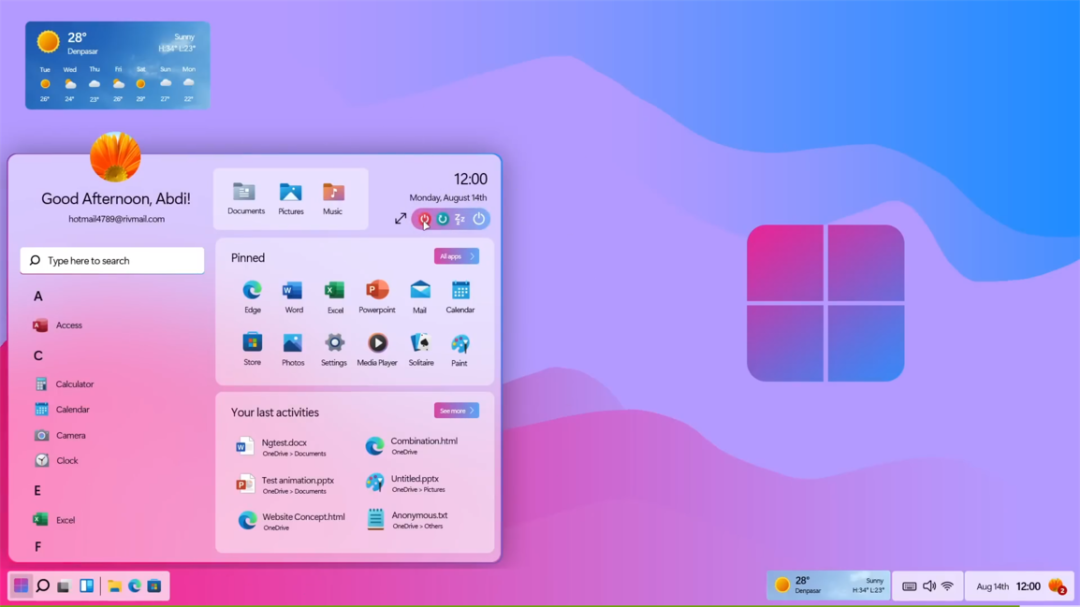Expand last activities with See more
The height and width of the screenshot is (607, 1080).
pyautogui.click(x=456, y=411)
